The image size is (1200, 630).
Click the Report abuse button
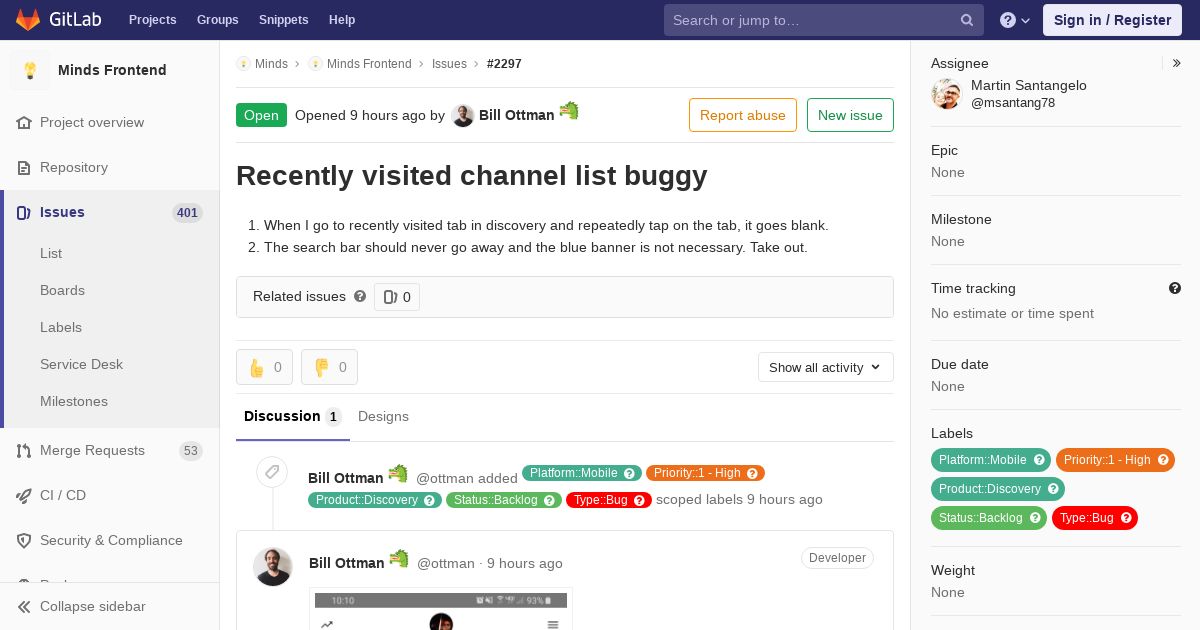coord(743,115)
